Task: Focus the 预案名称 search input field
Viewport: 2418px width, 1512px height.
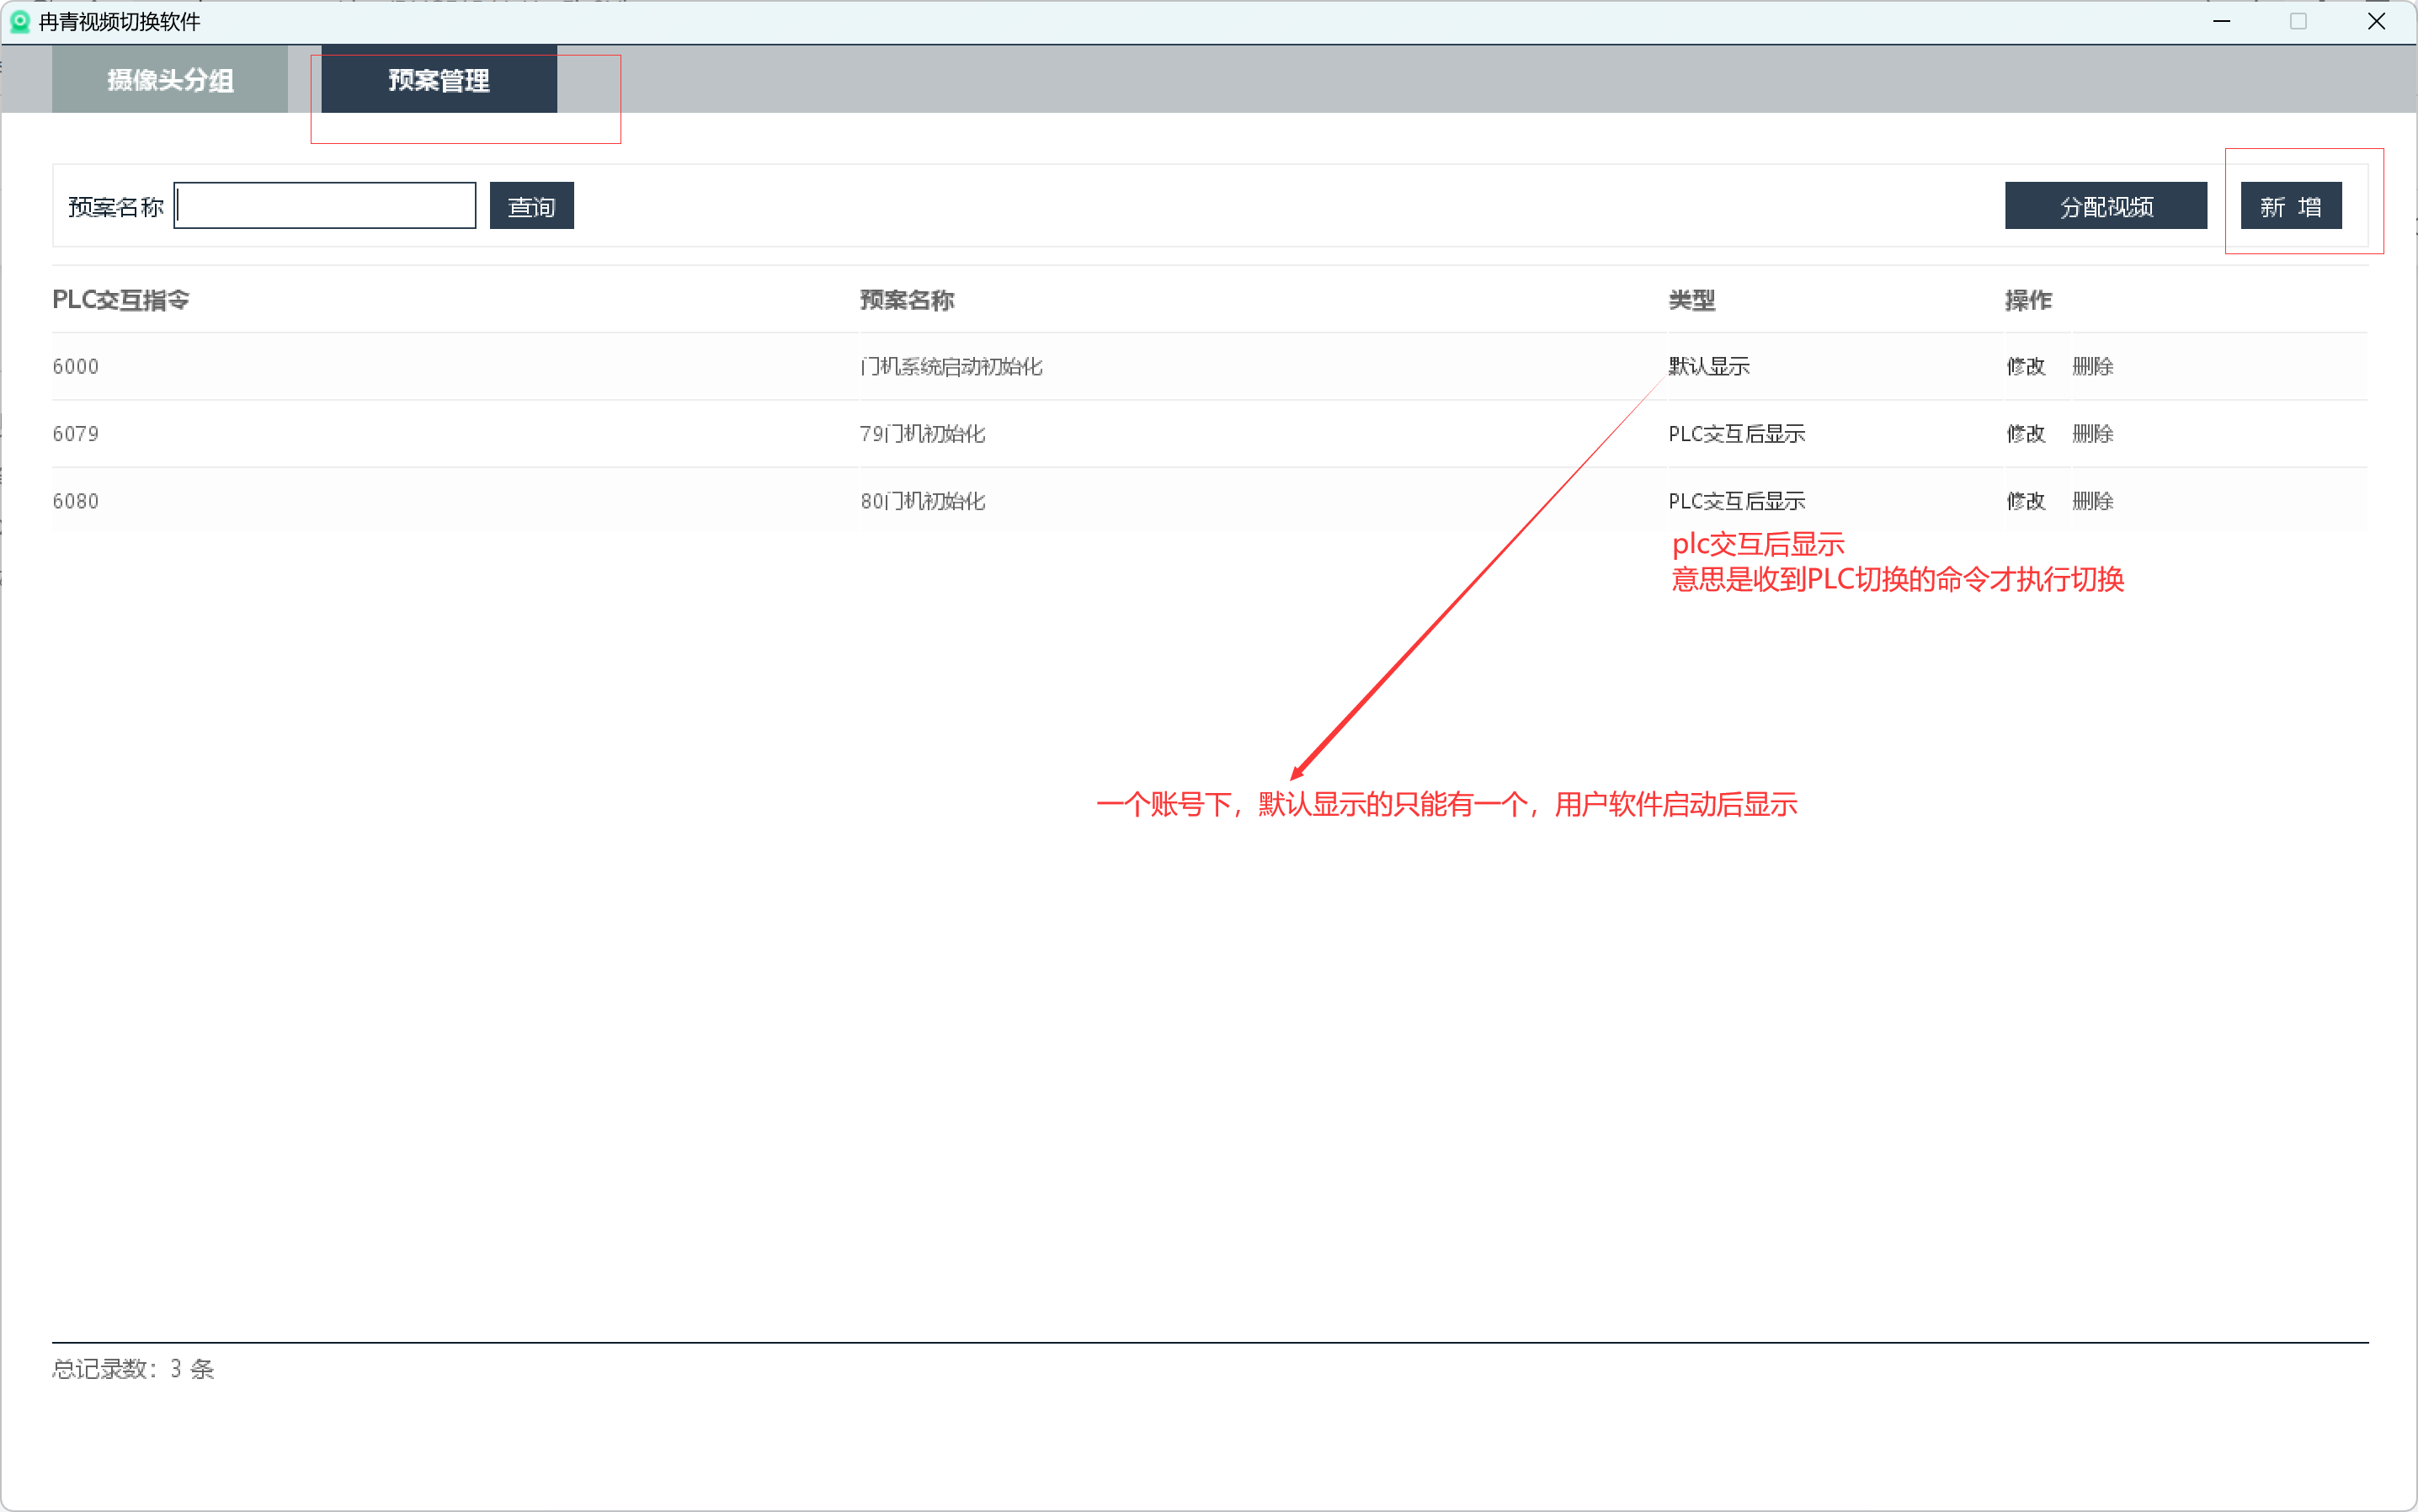Action: (325, 206)
